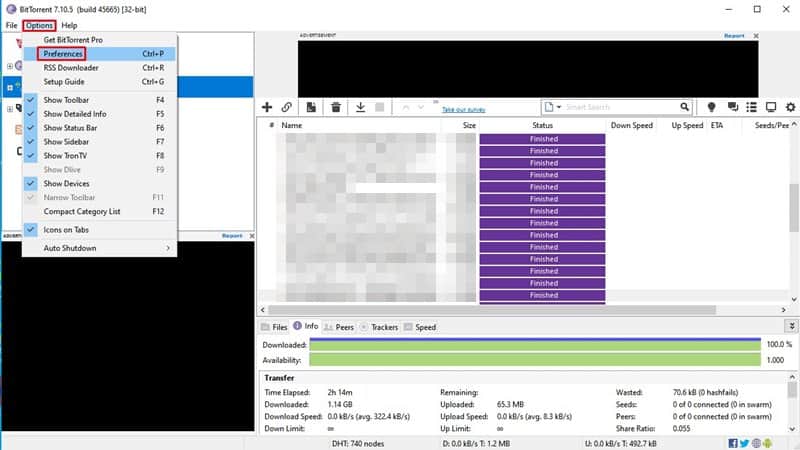
Task: Click the Add Torrent plus icon
Action: 267,107
